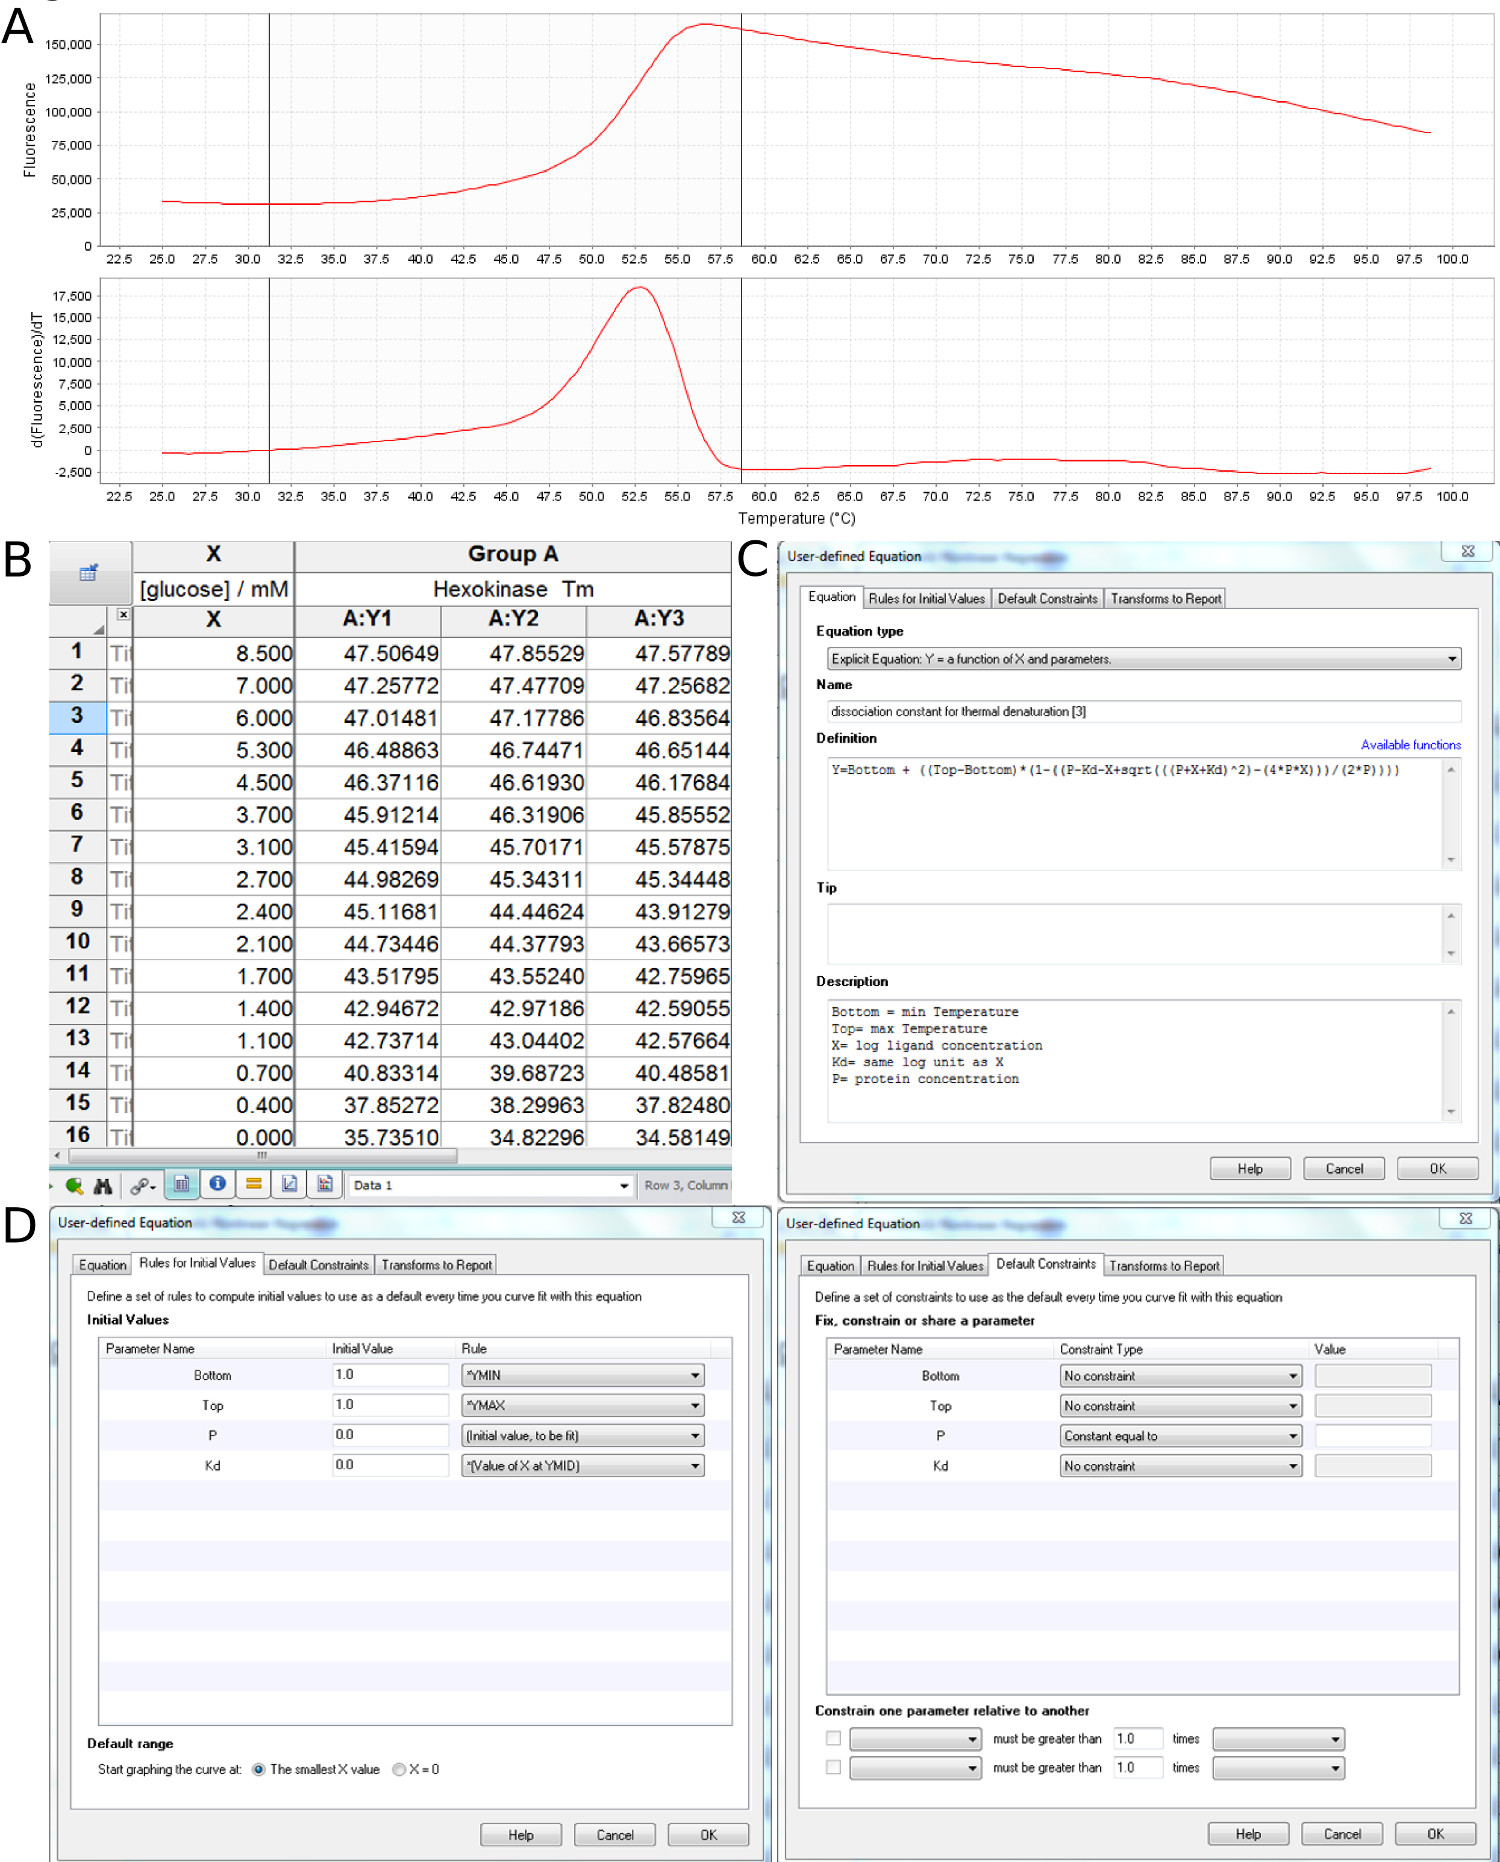
Task: Switch to Rules for Initial Values tab in panel C
Action: tap(926, 598)
